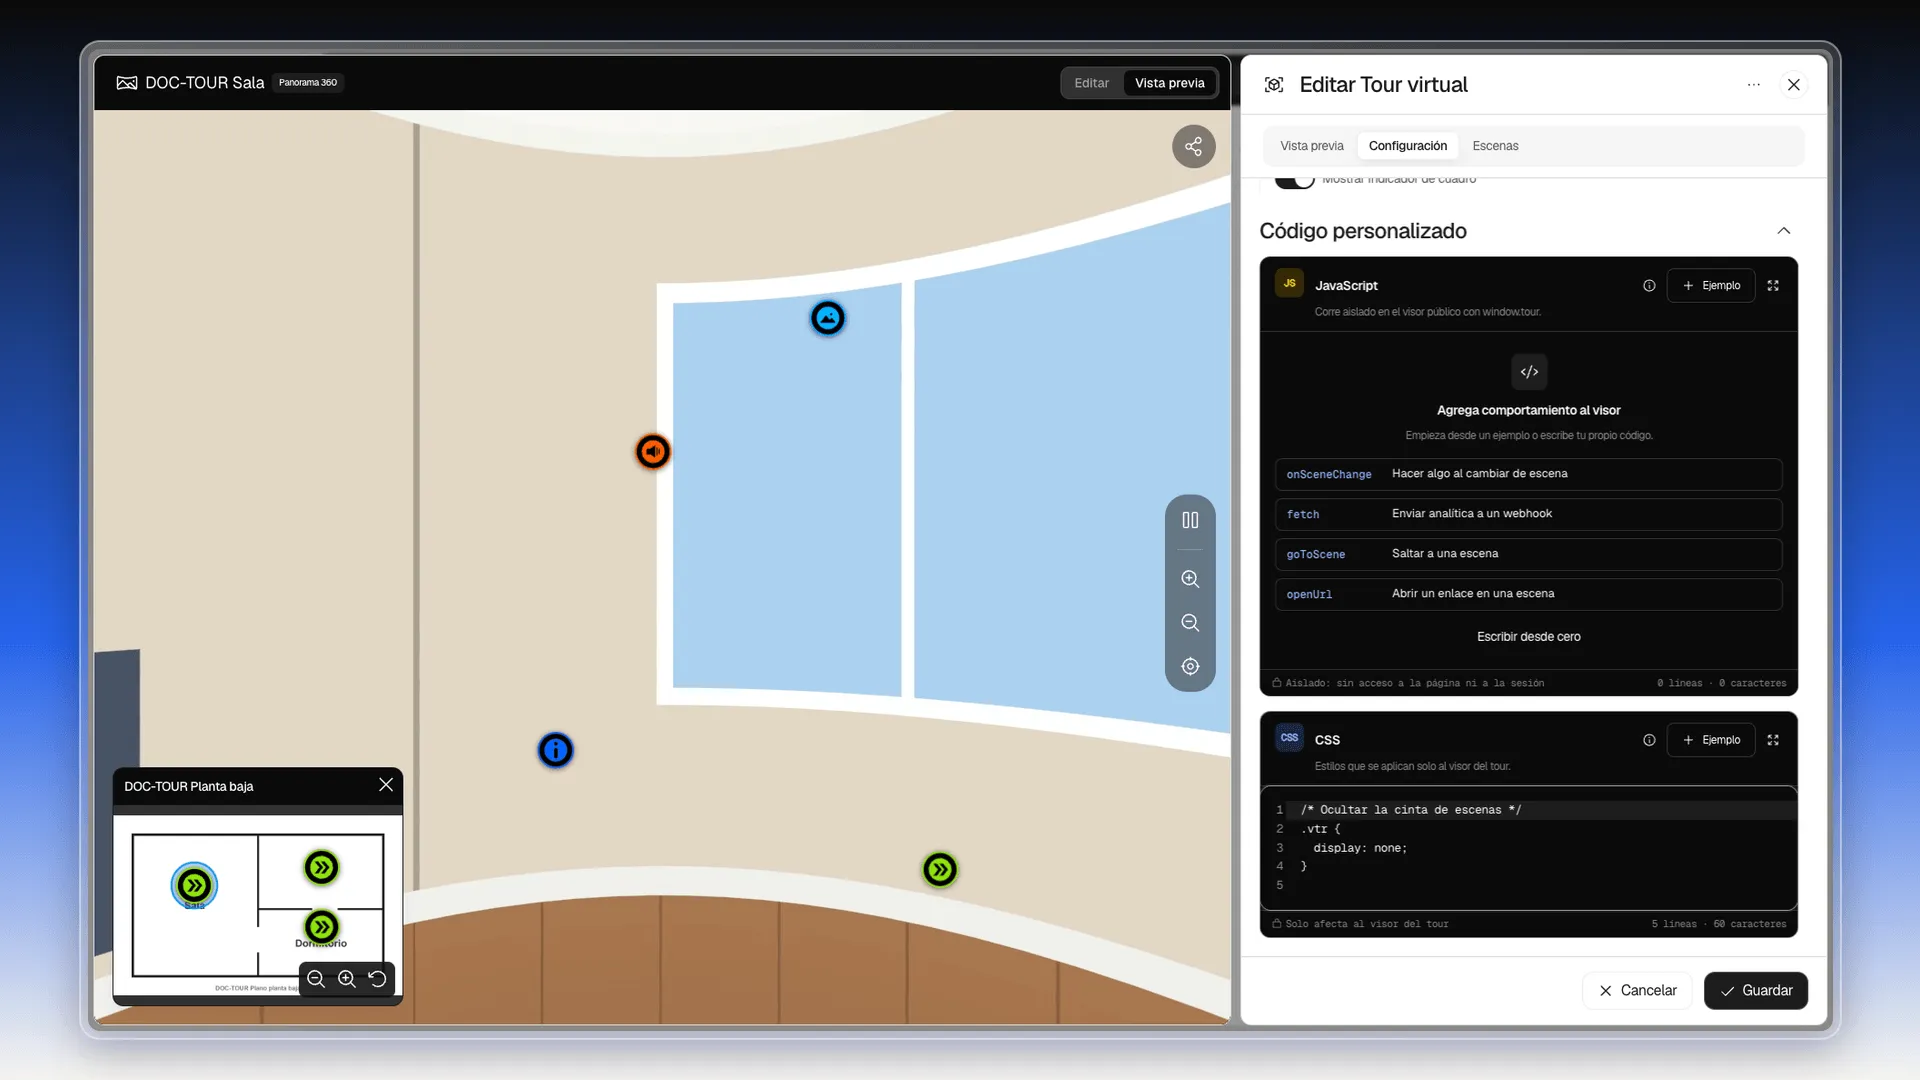Viewport: 1920px width, 1080px height.
Task: Open the blue info hotspot
Action: [556, 750]
